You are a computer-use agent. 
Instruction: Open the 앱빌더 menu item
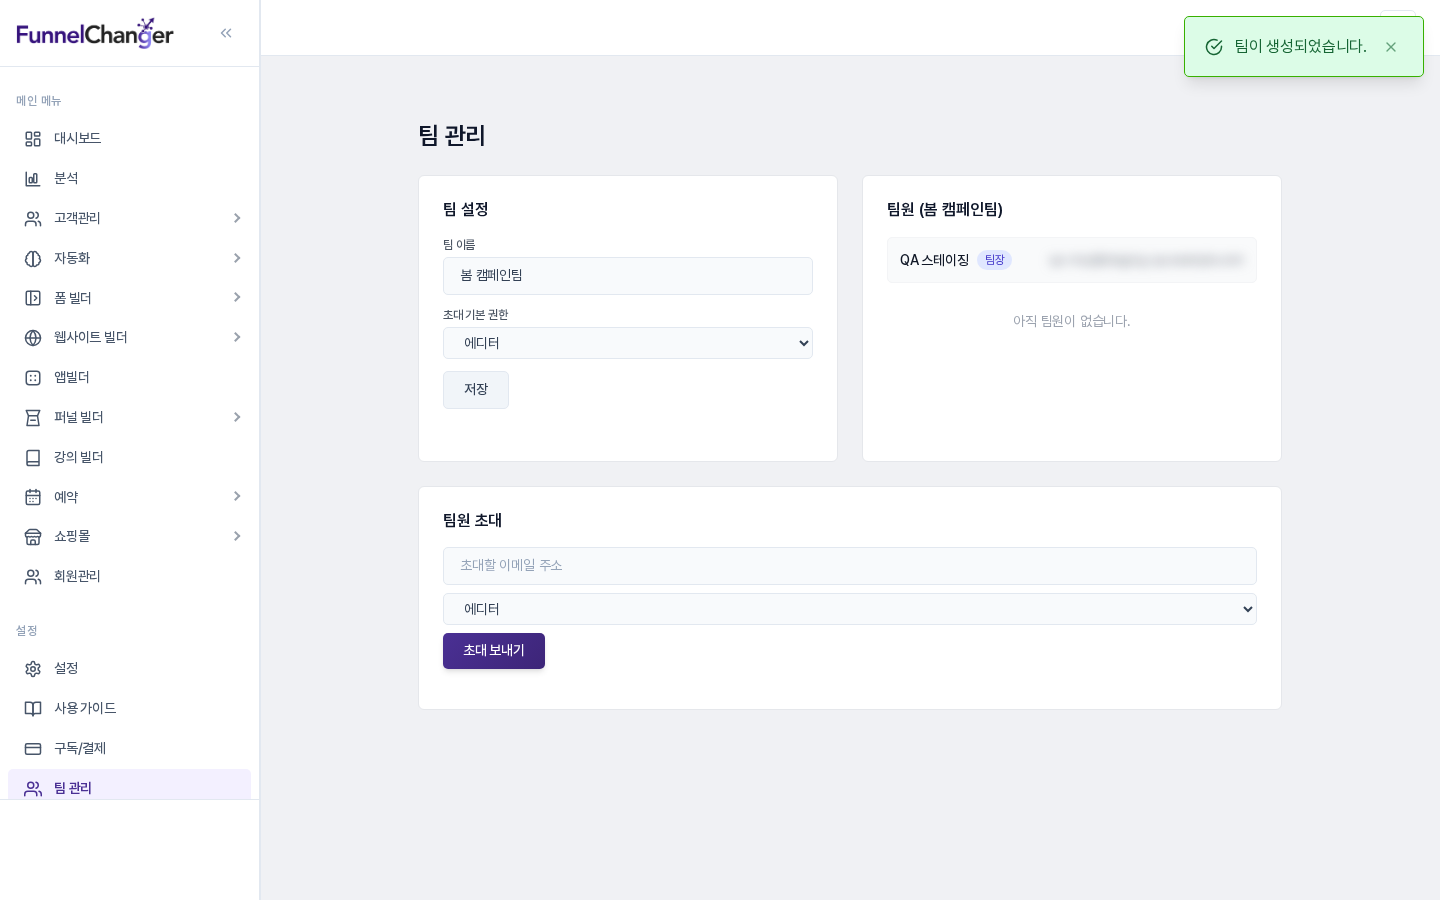(129, 378)
